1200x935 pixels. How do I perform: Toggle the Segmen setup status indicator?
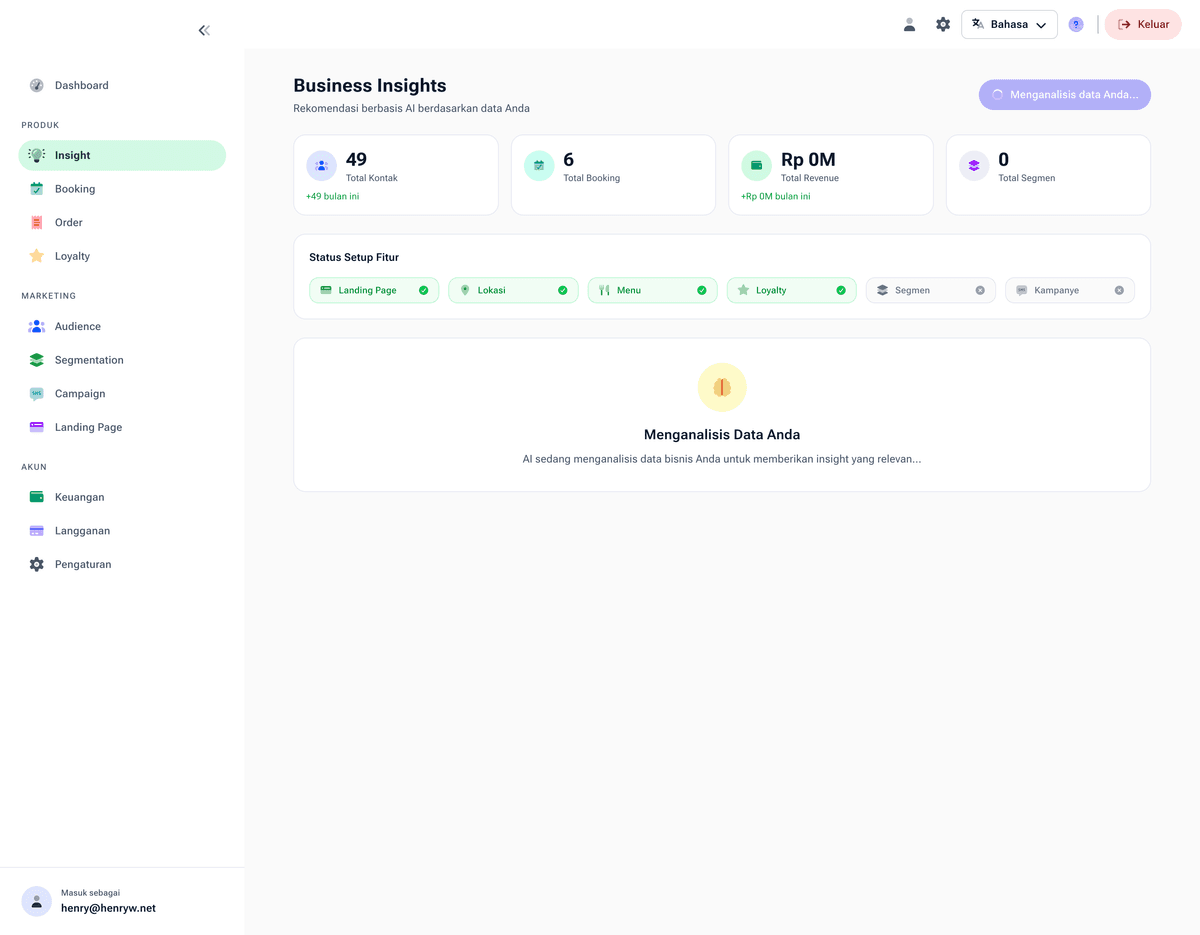click(979, 289)
